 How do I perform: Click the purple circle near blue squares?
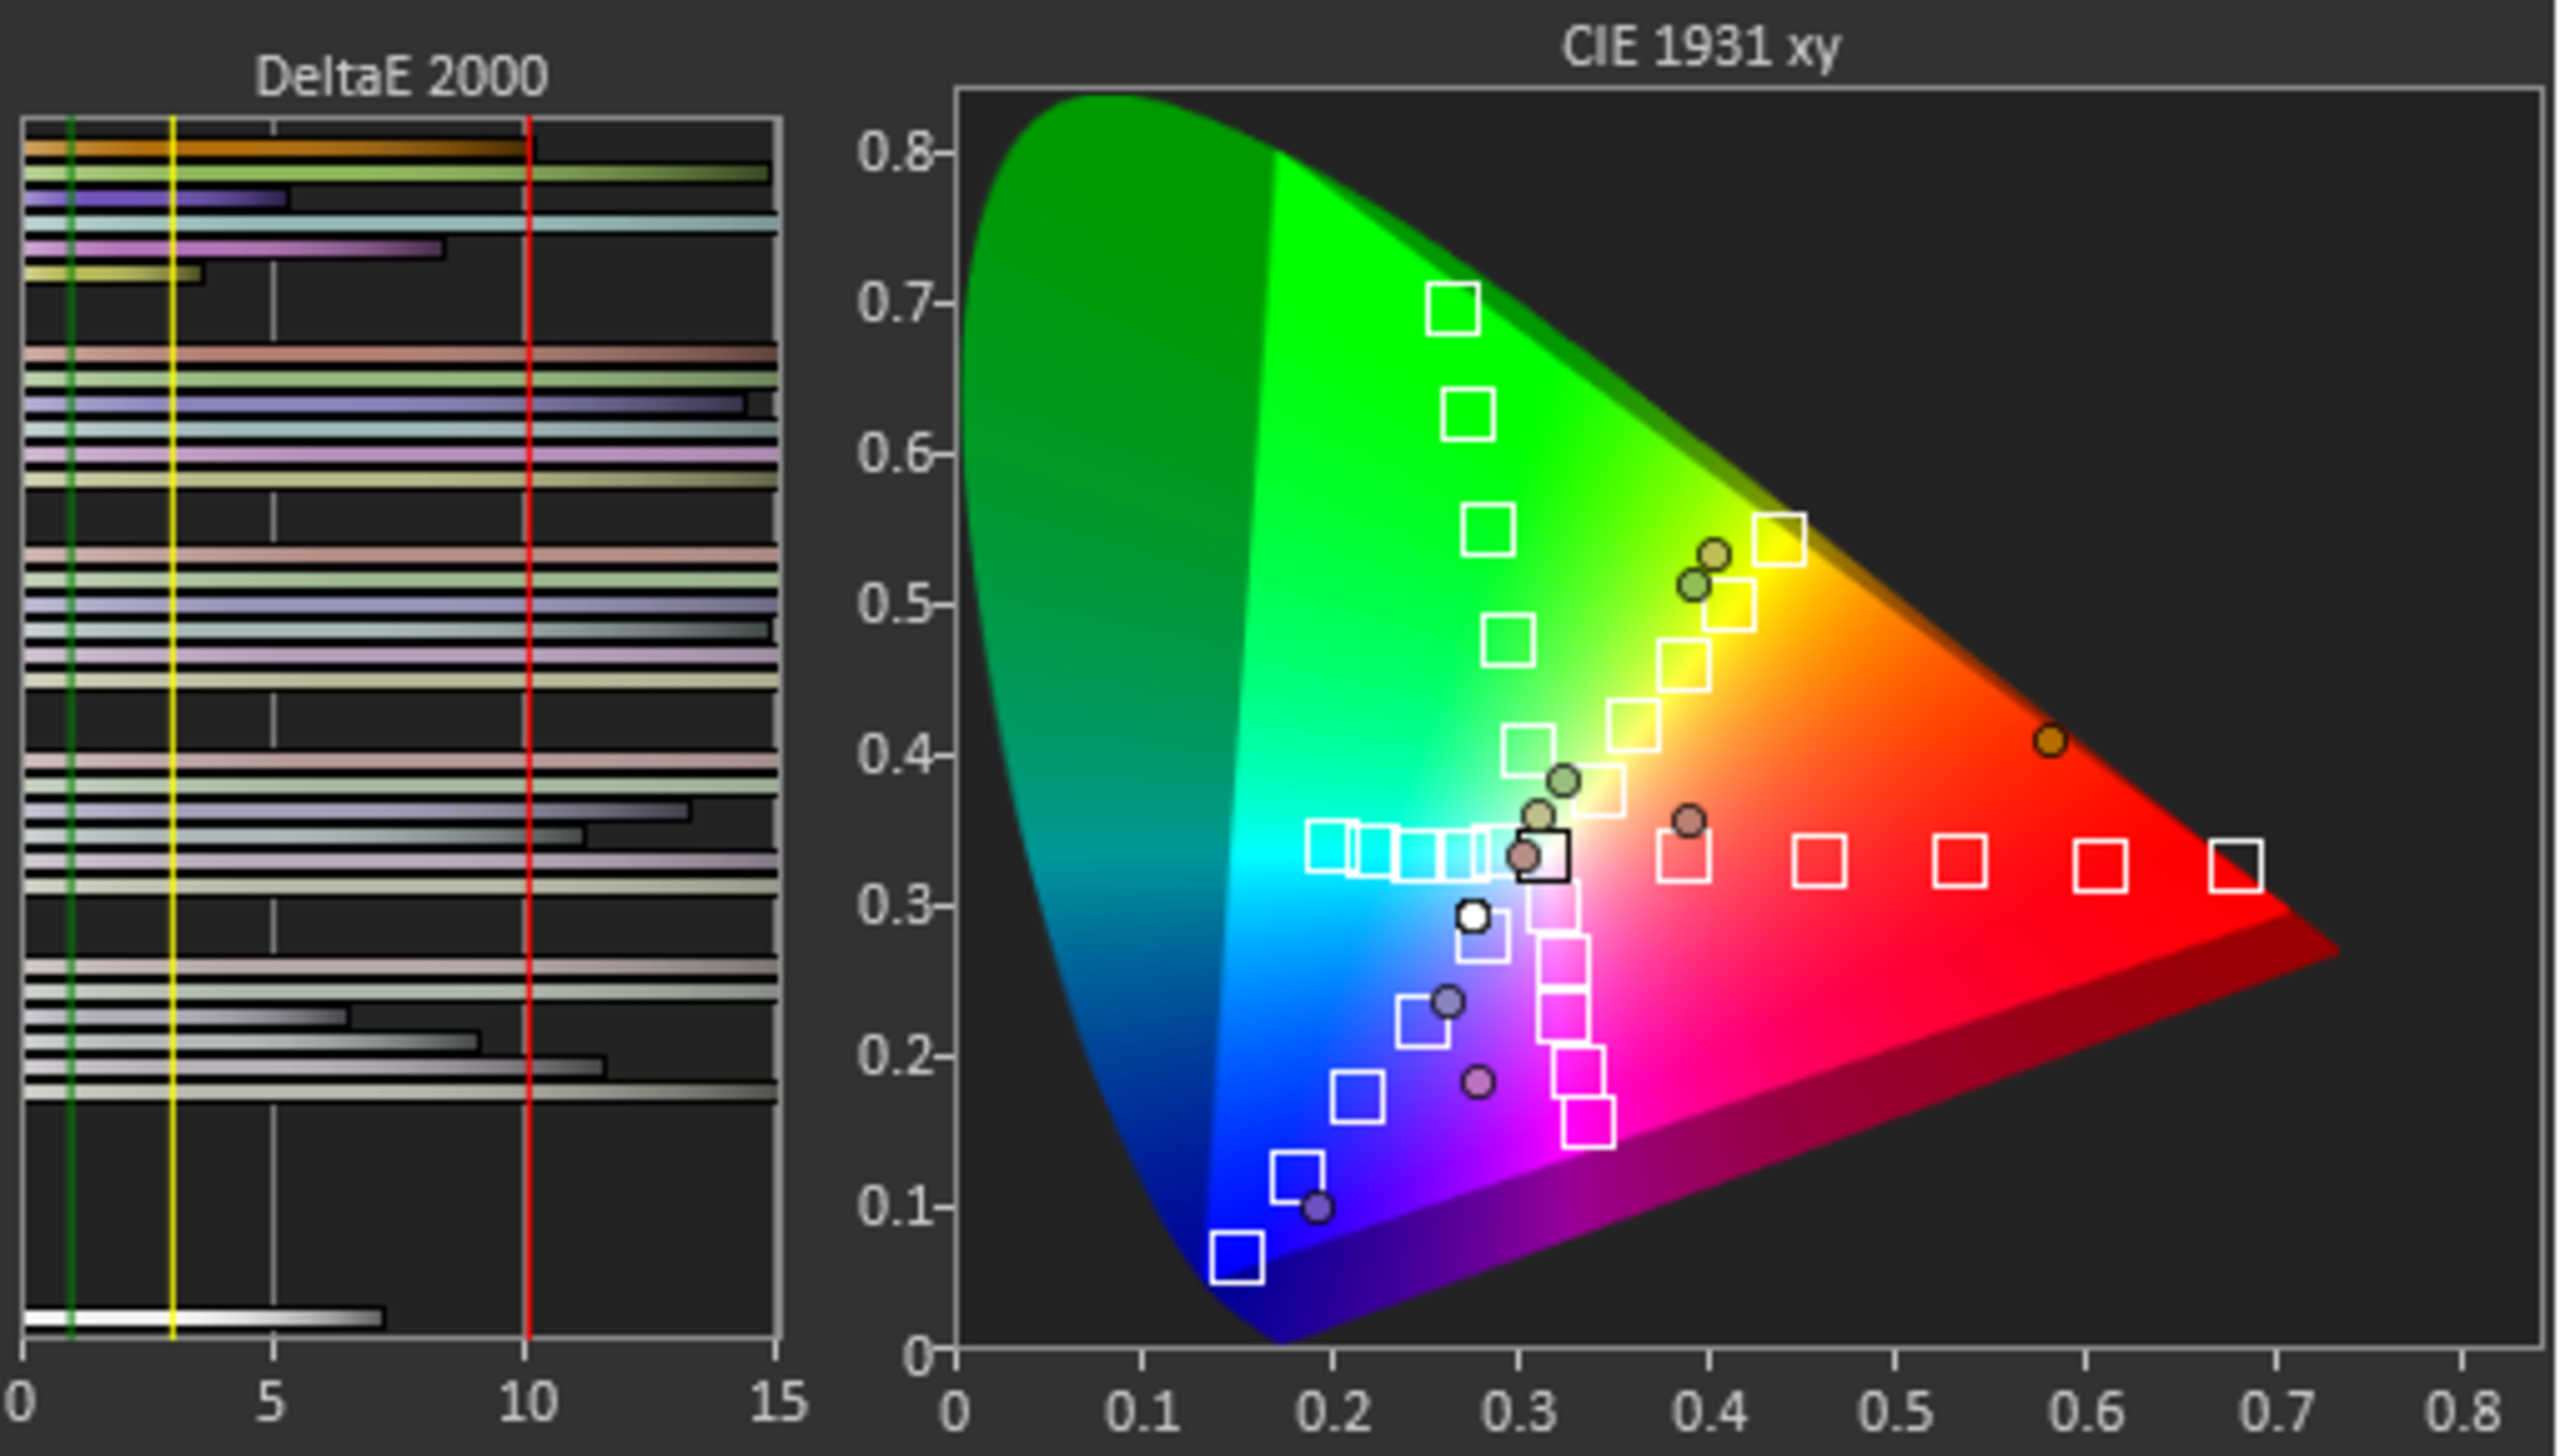pos(1318,1207)
